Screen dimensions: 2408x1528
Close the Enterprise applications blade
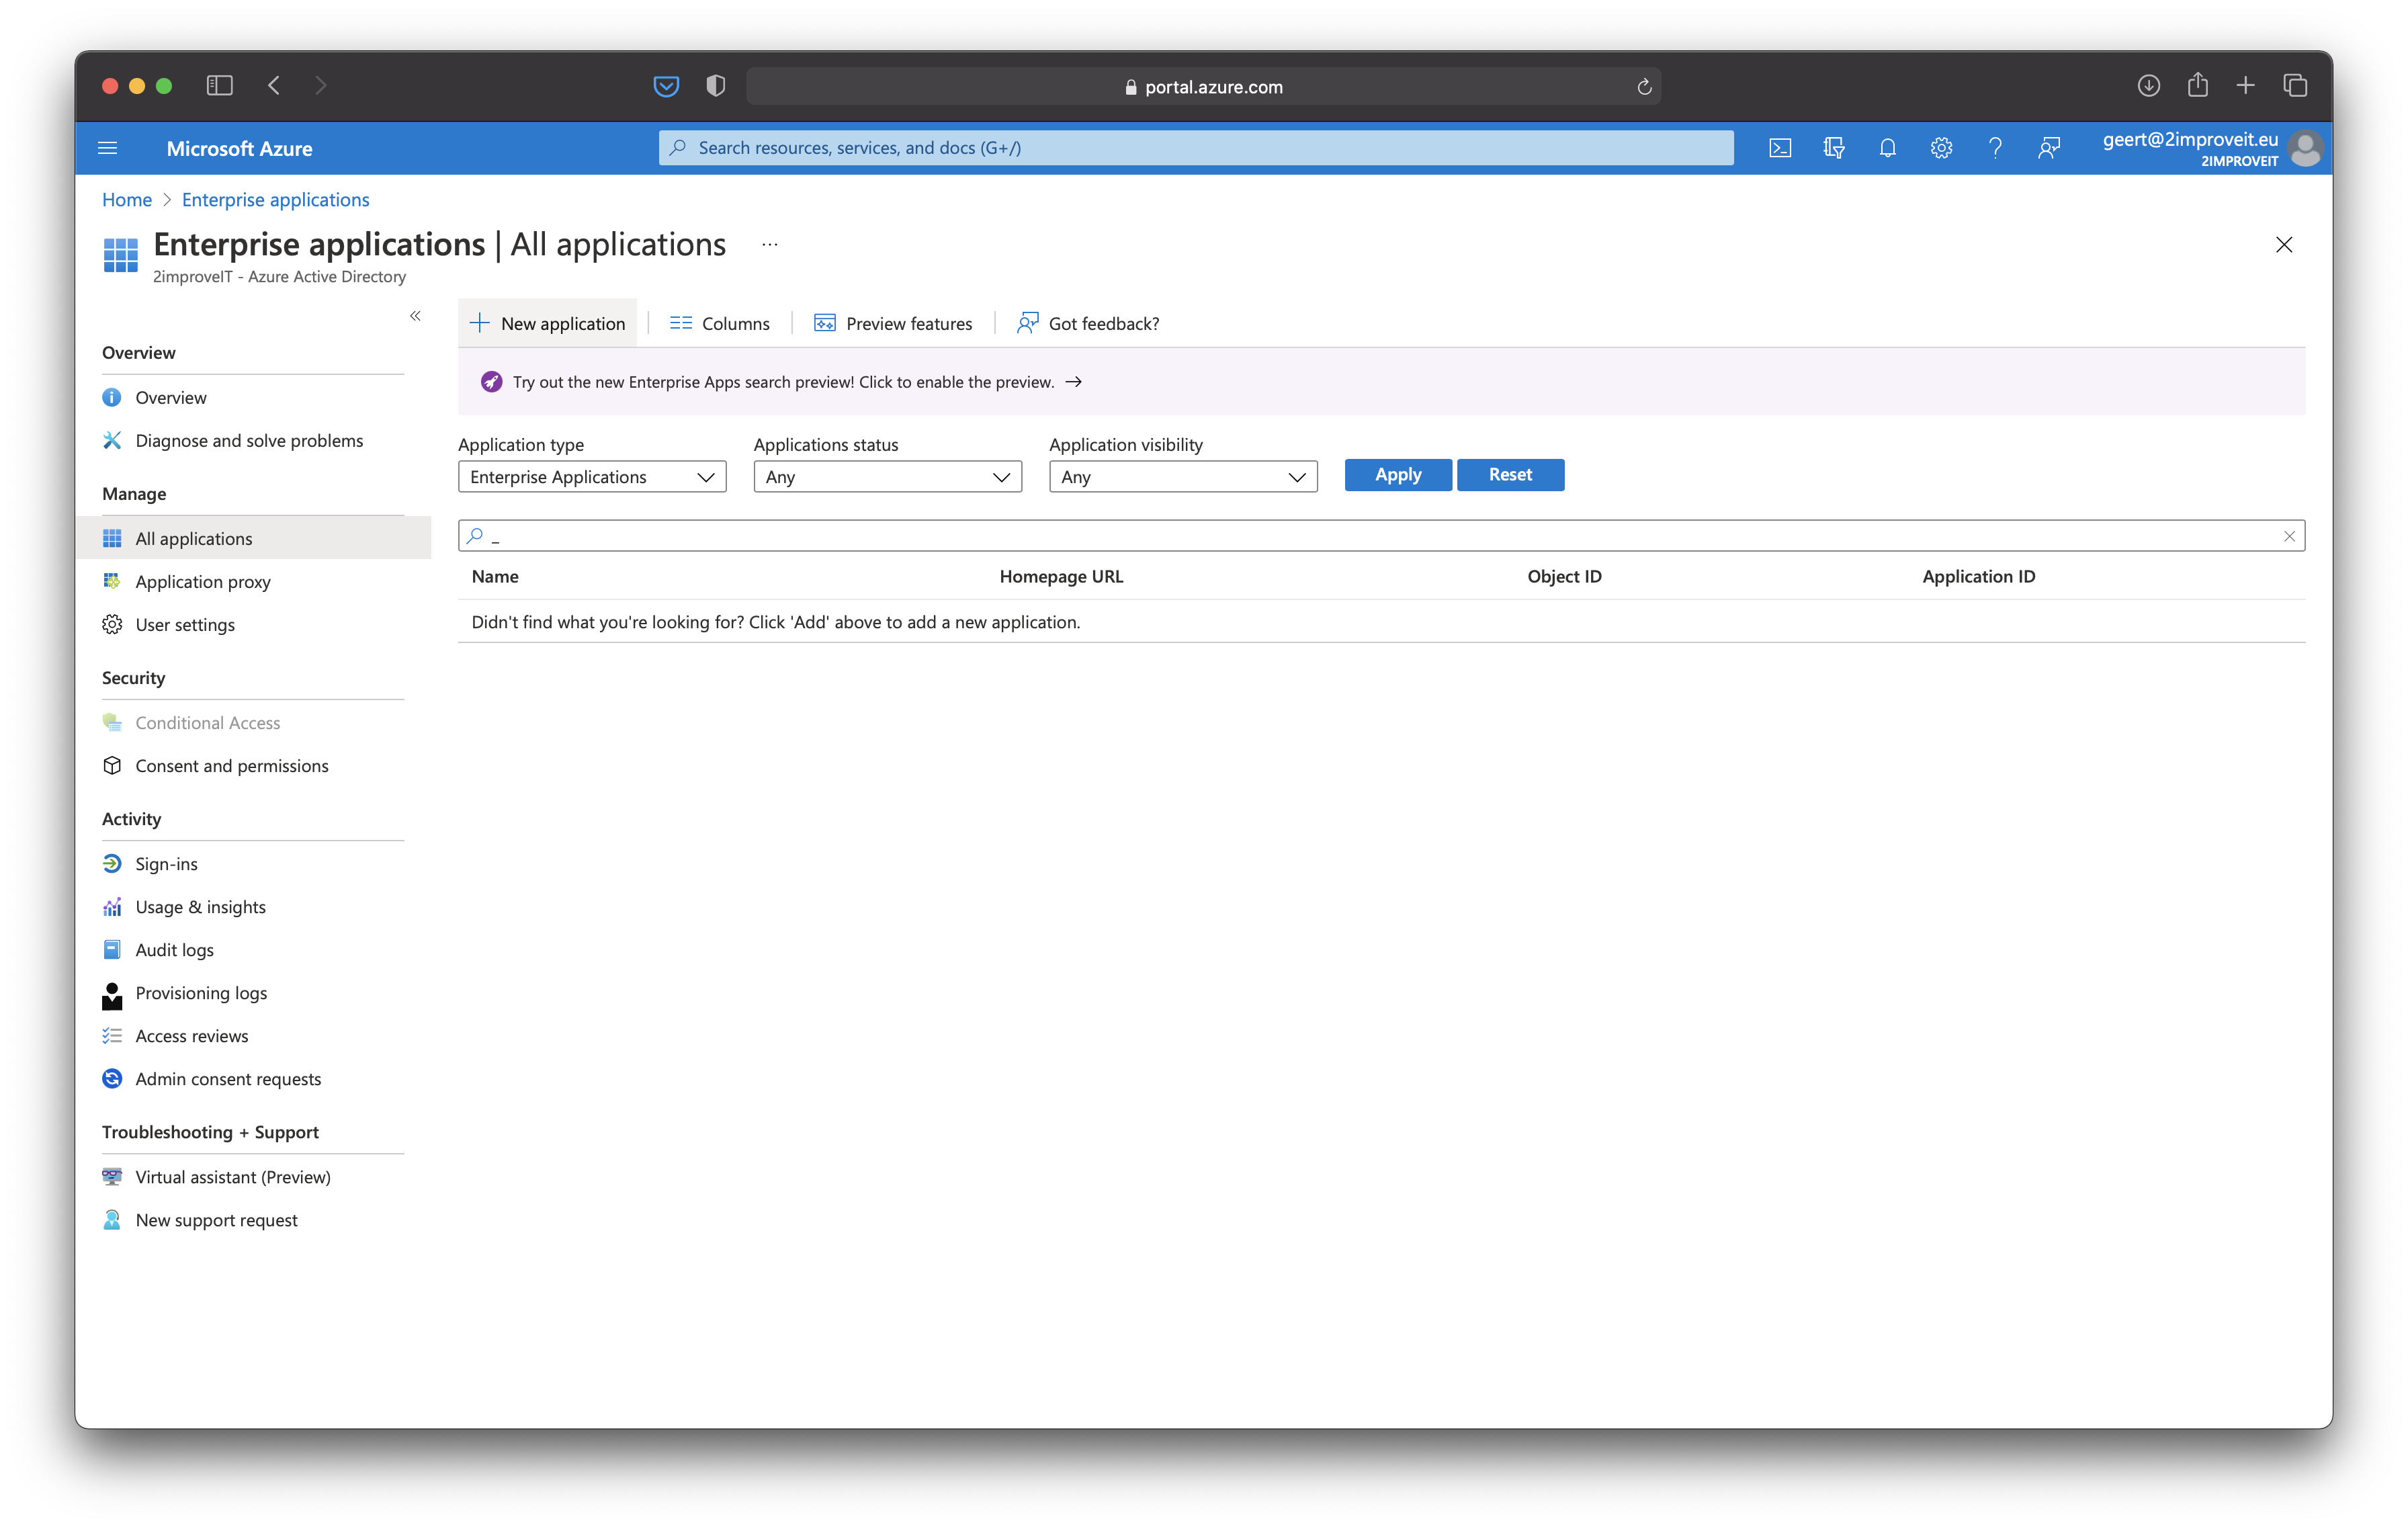coord(2284,244)
